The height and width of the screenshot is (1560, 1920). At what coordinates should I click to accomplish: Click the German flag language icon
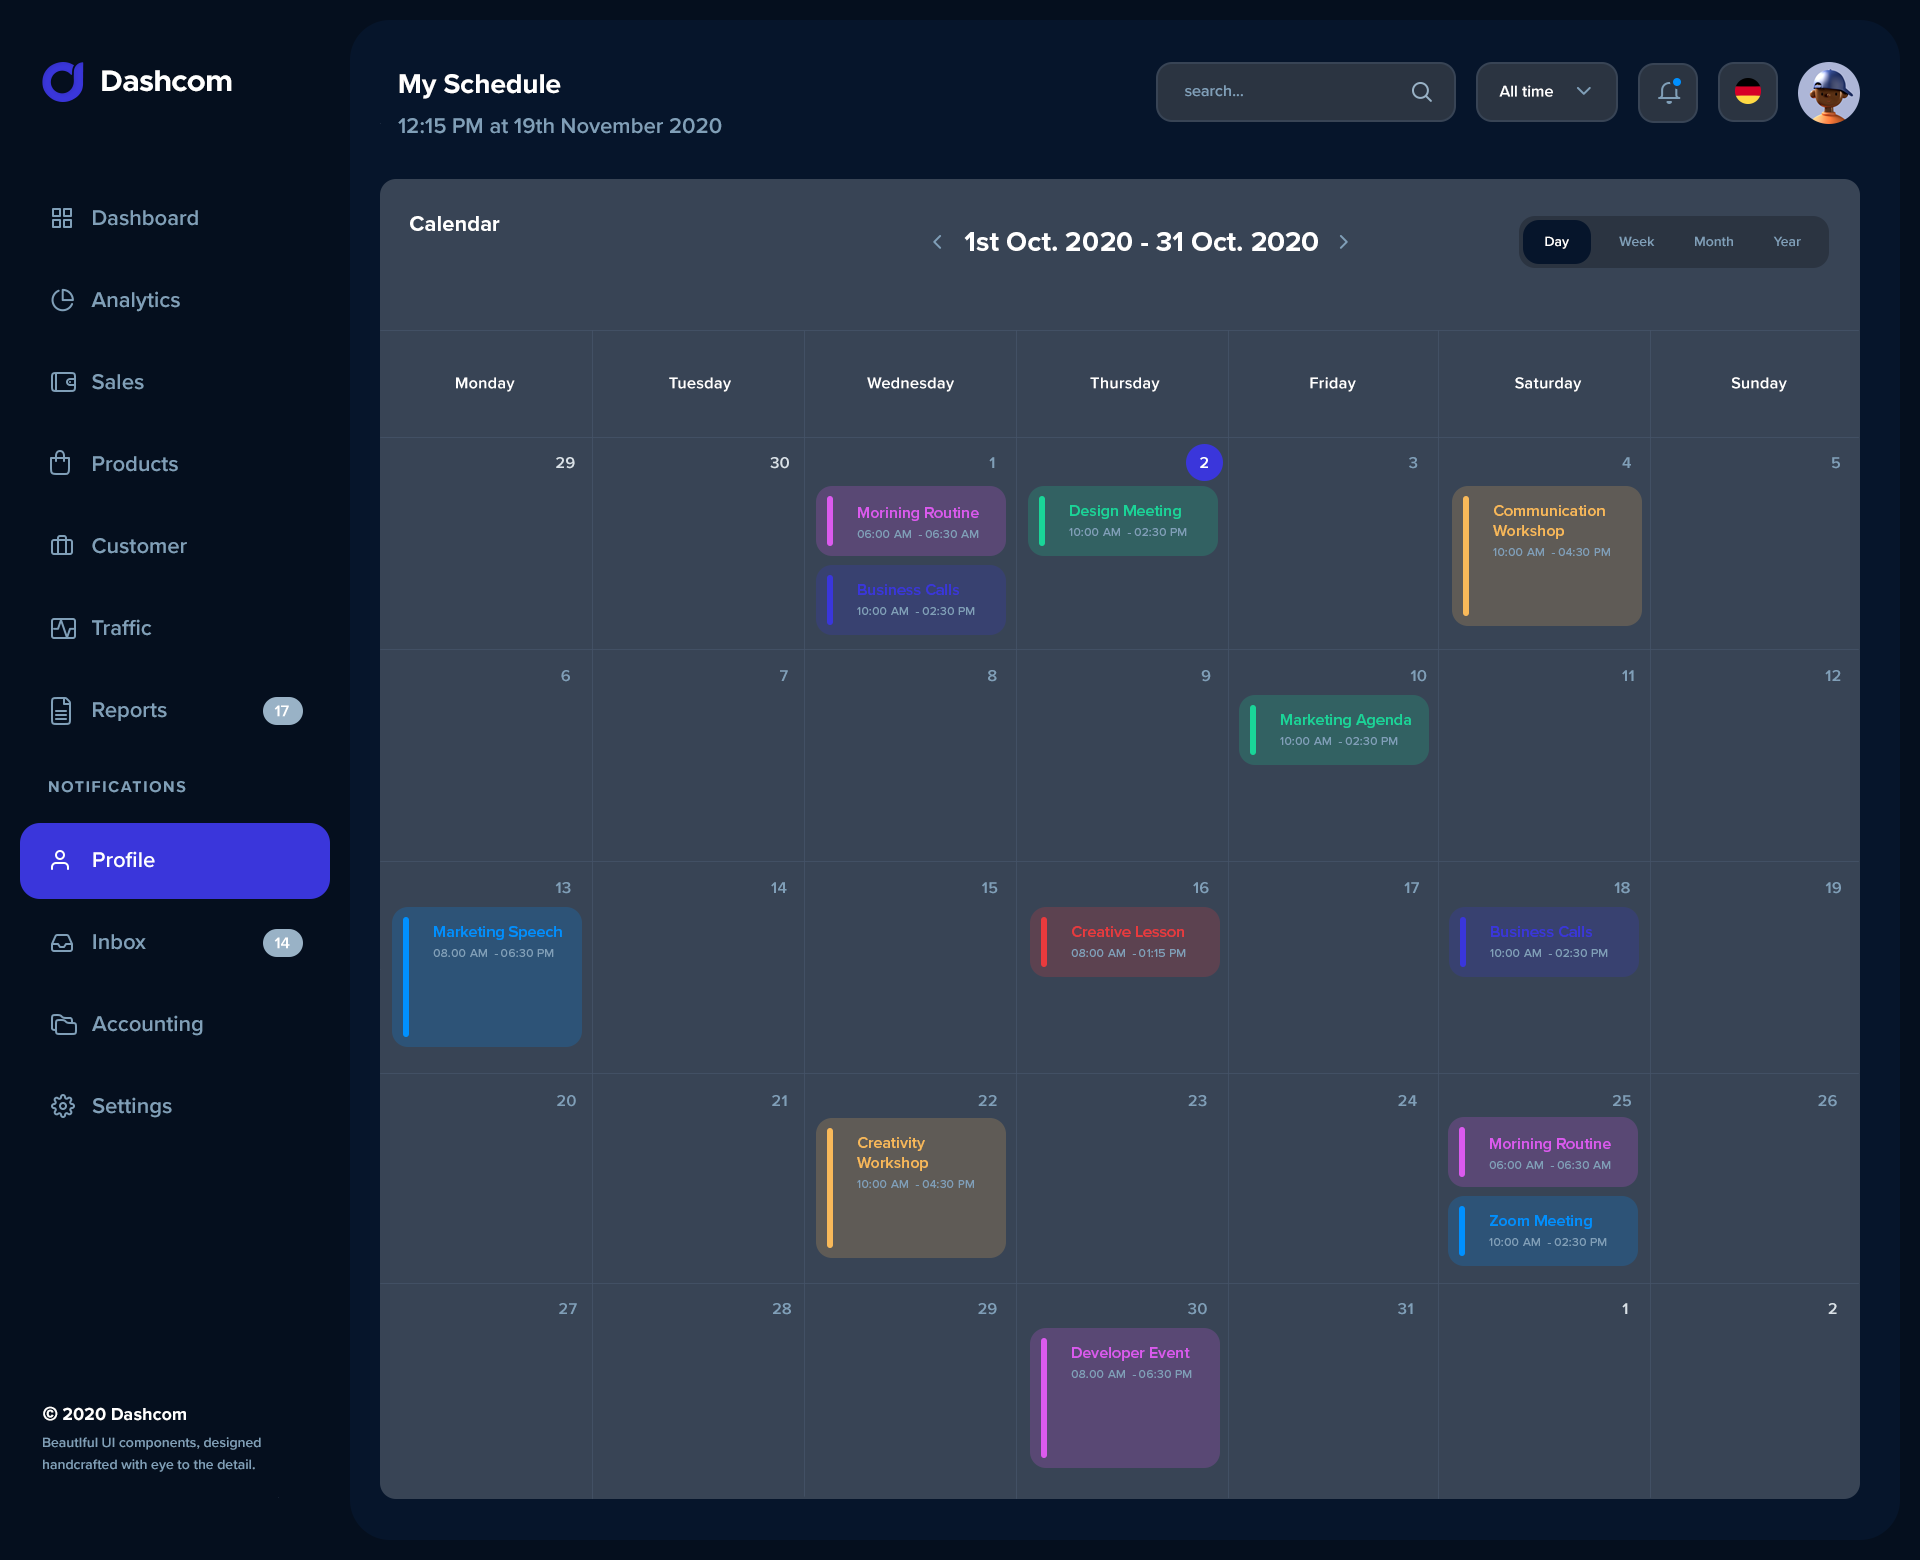tap(1747, 92)
